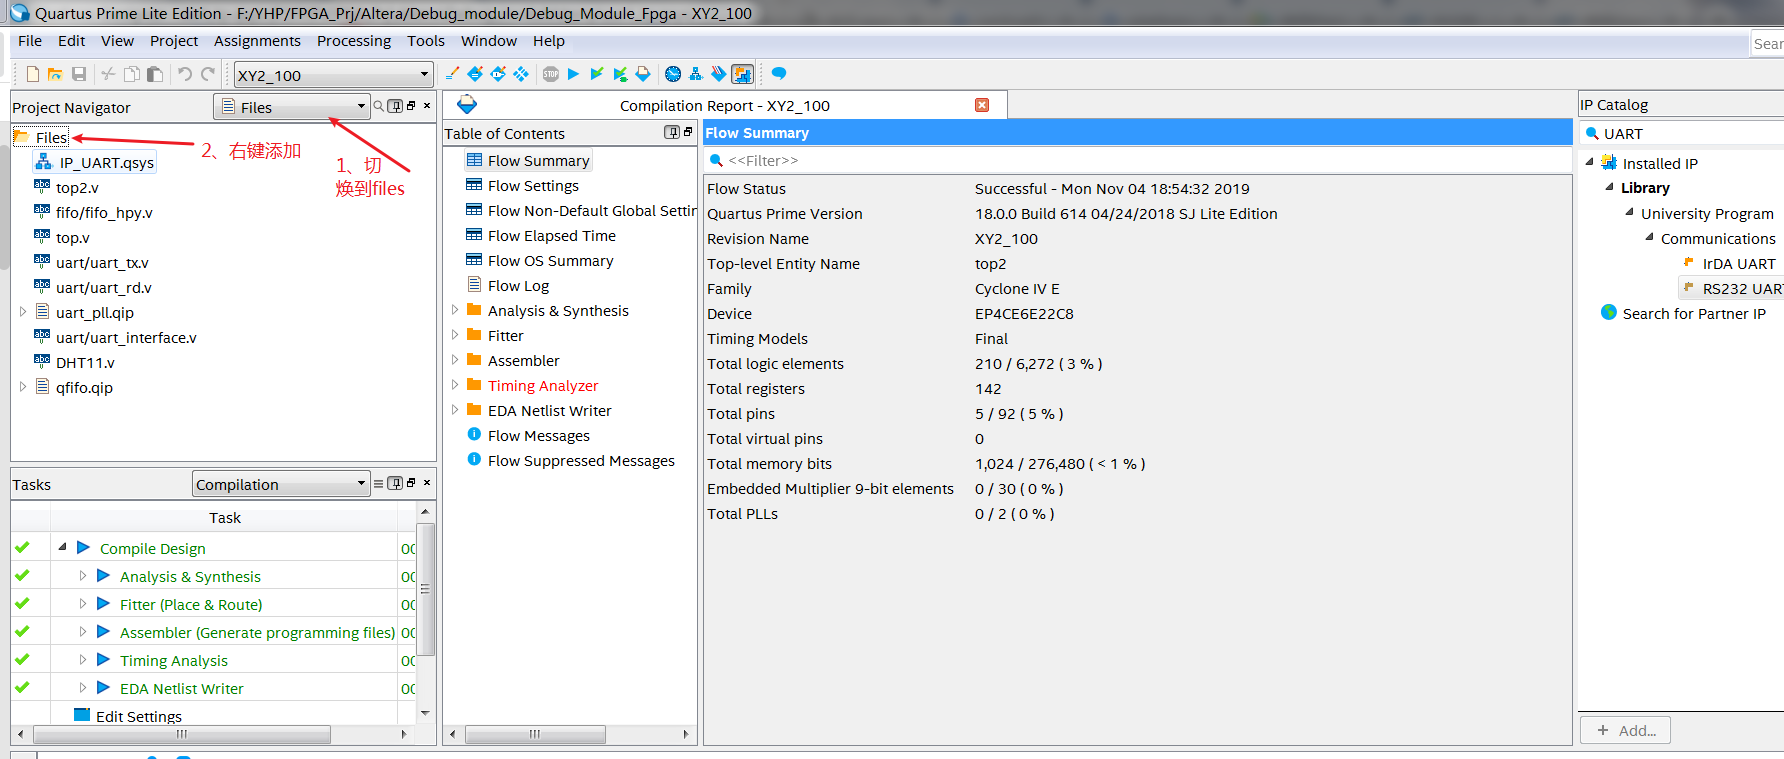
Task: Open the Processing menu
Action: (x=354, y=40)
